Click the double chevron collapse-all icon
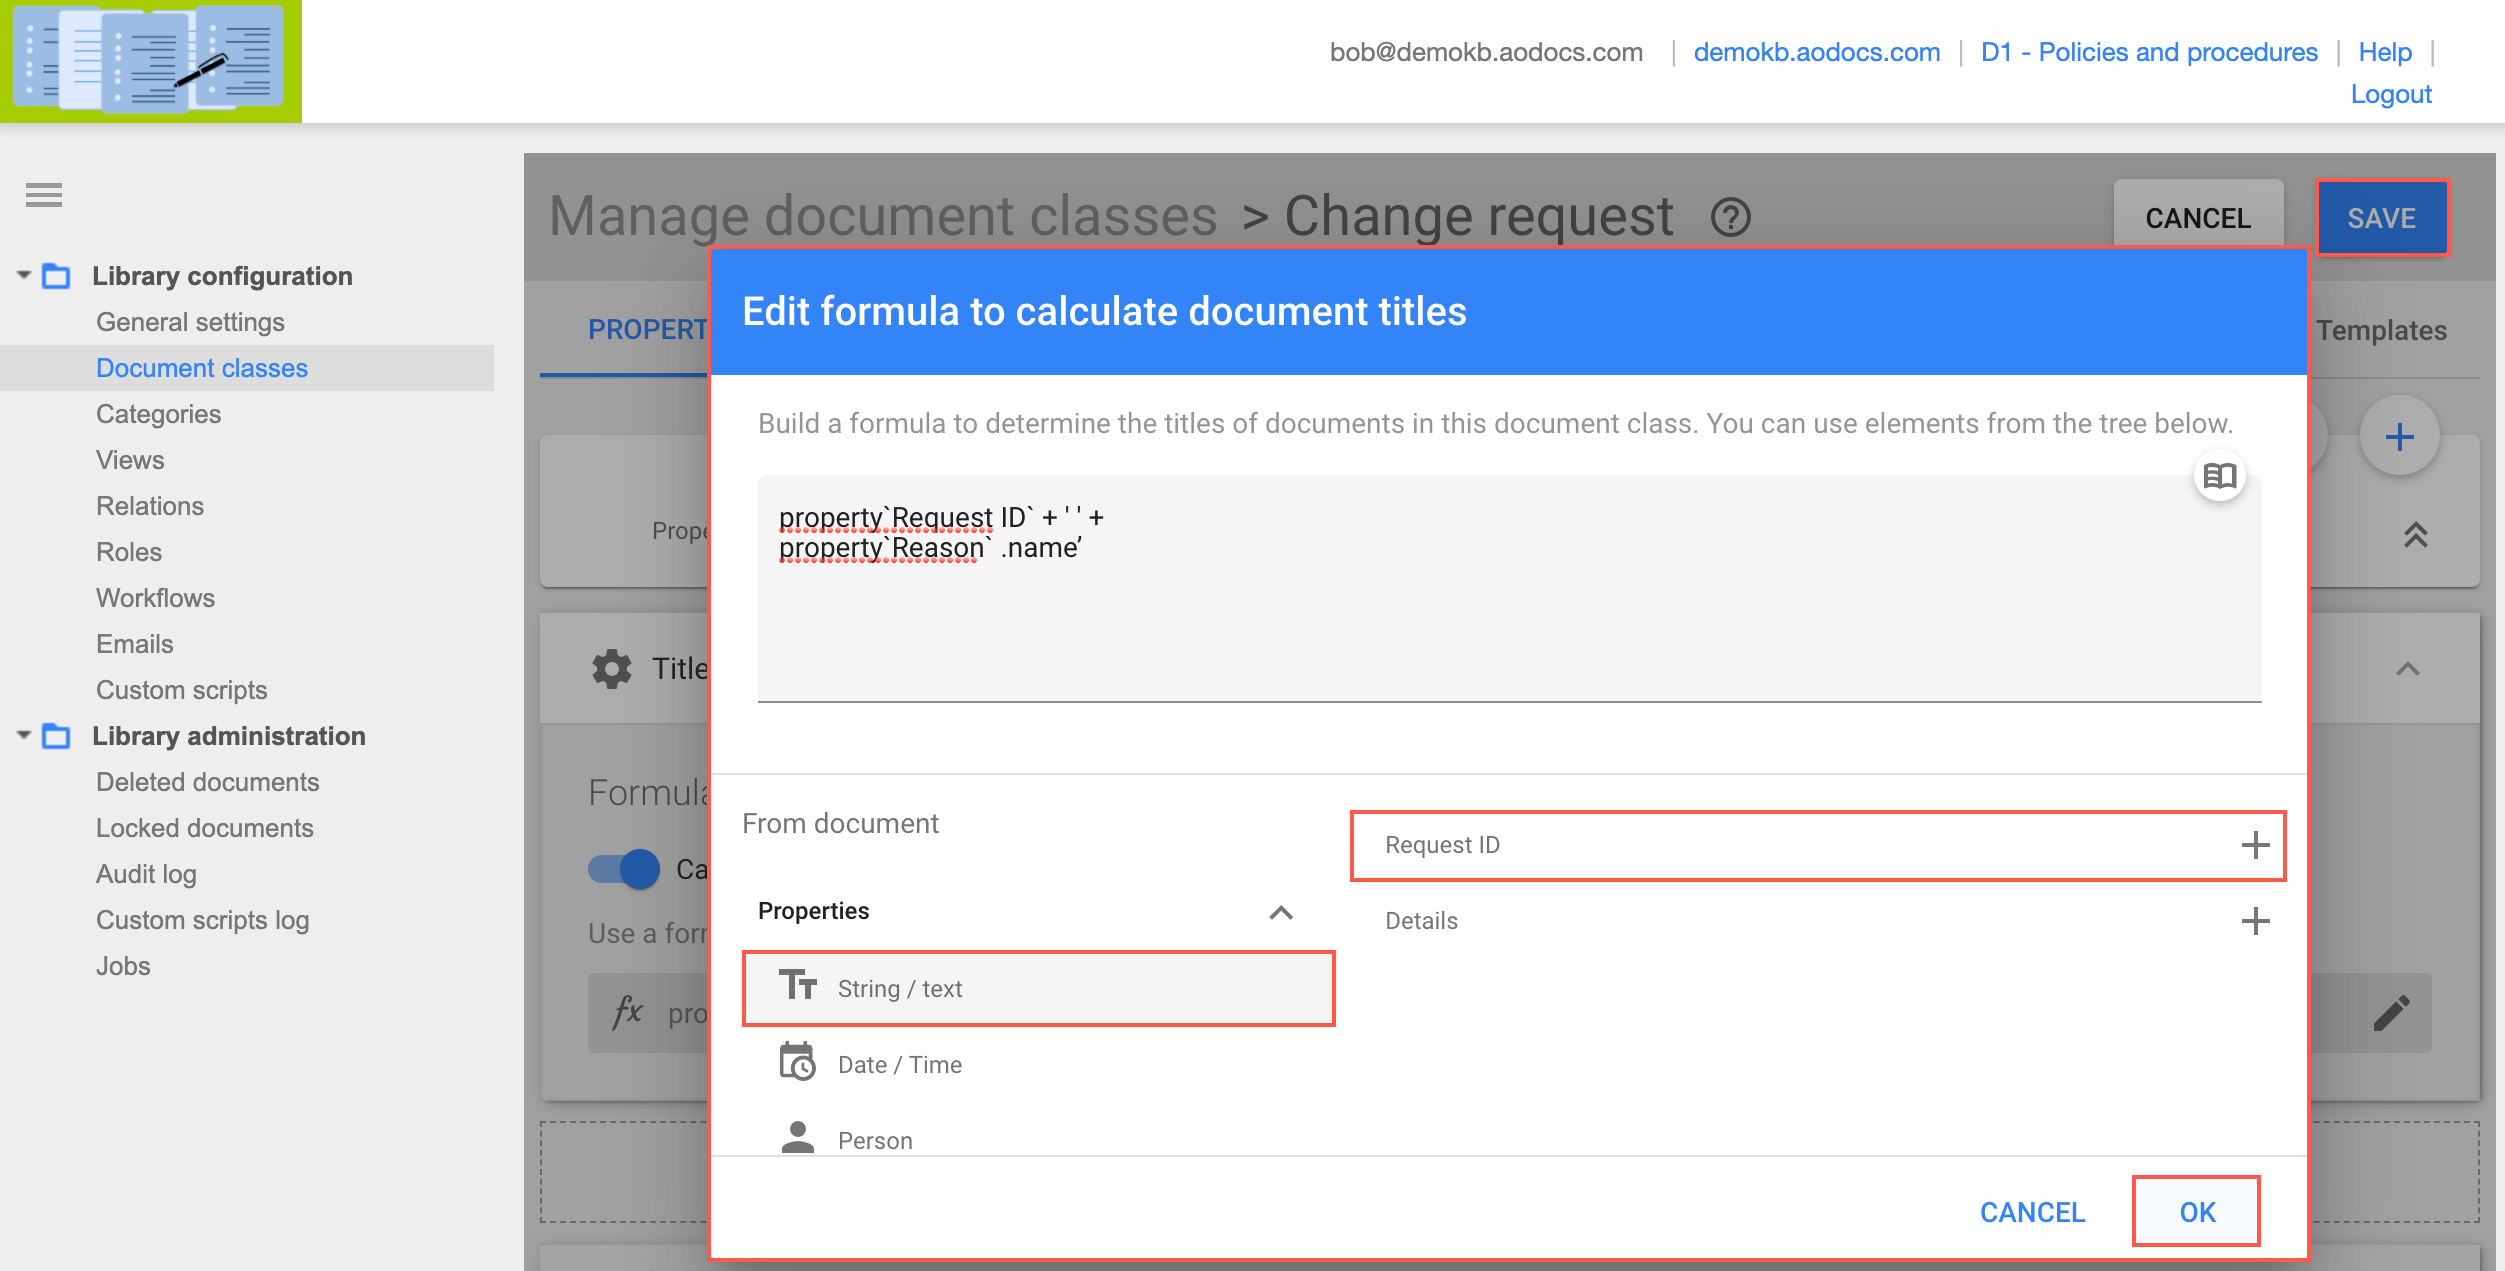 click(x=2416, y=535)
